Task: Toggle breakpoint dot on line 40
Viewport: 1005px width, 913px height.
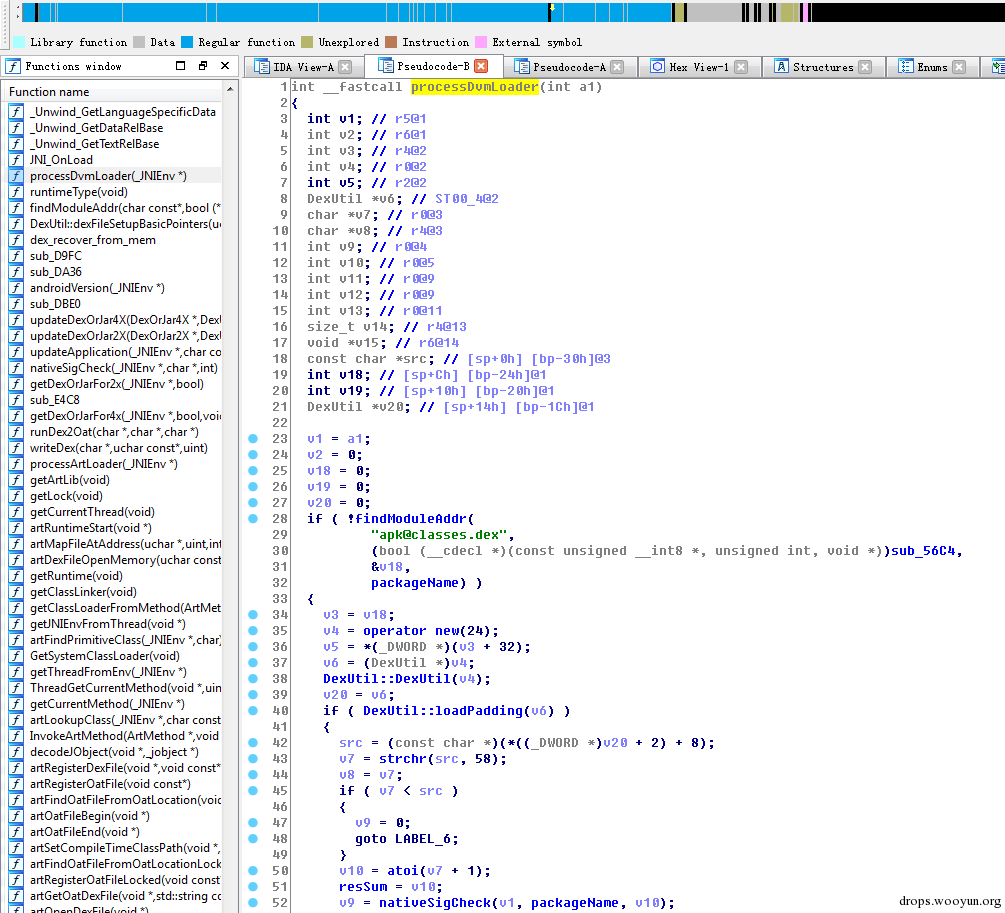Action: (x=253, y=711)
